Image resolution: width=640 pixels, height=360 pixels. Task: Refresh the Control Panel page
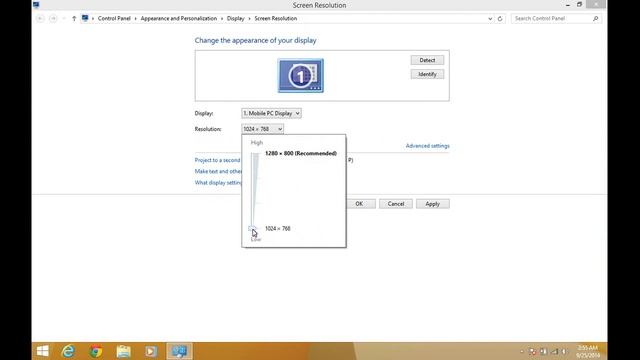pos(500,18)
